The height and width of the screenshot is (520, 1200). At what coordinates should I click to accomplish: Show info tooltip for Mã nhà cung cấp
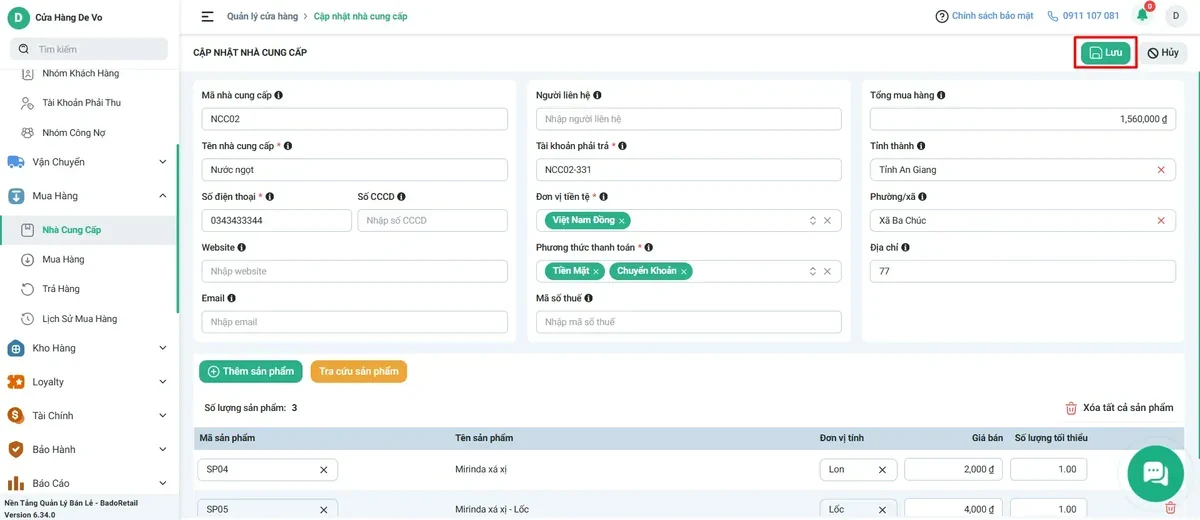(278, 95)
